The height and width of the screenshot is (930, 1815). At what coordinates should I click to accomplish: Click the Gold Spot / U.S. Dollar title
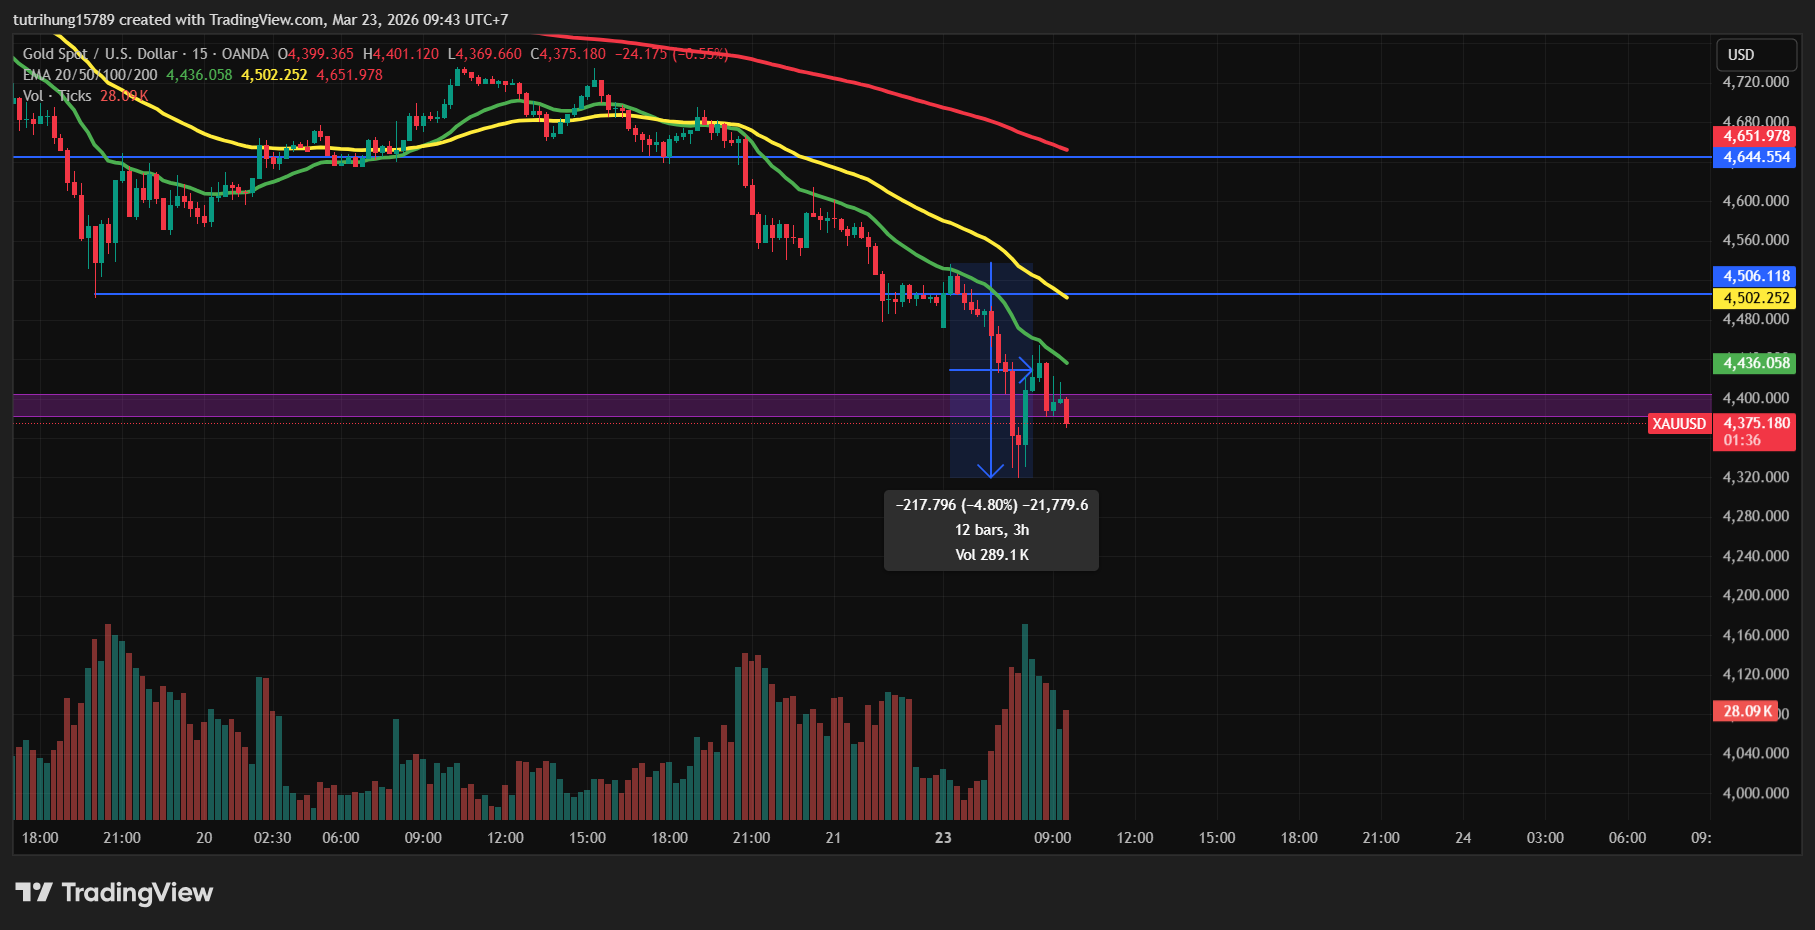pos(100,54)
